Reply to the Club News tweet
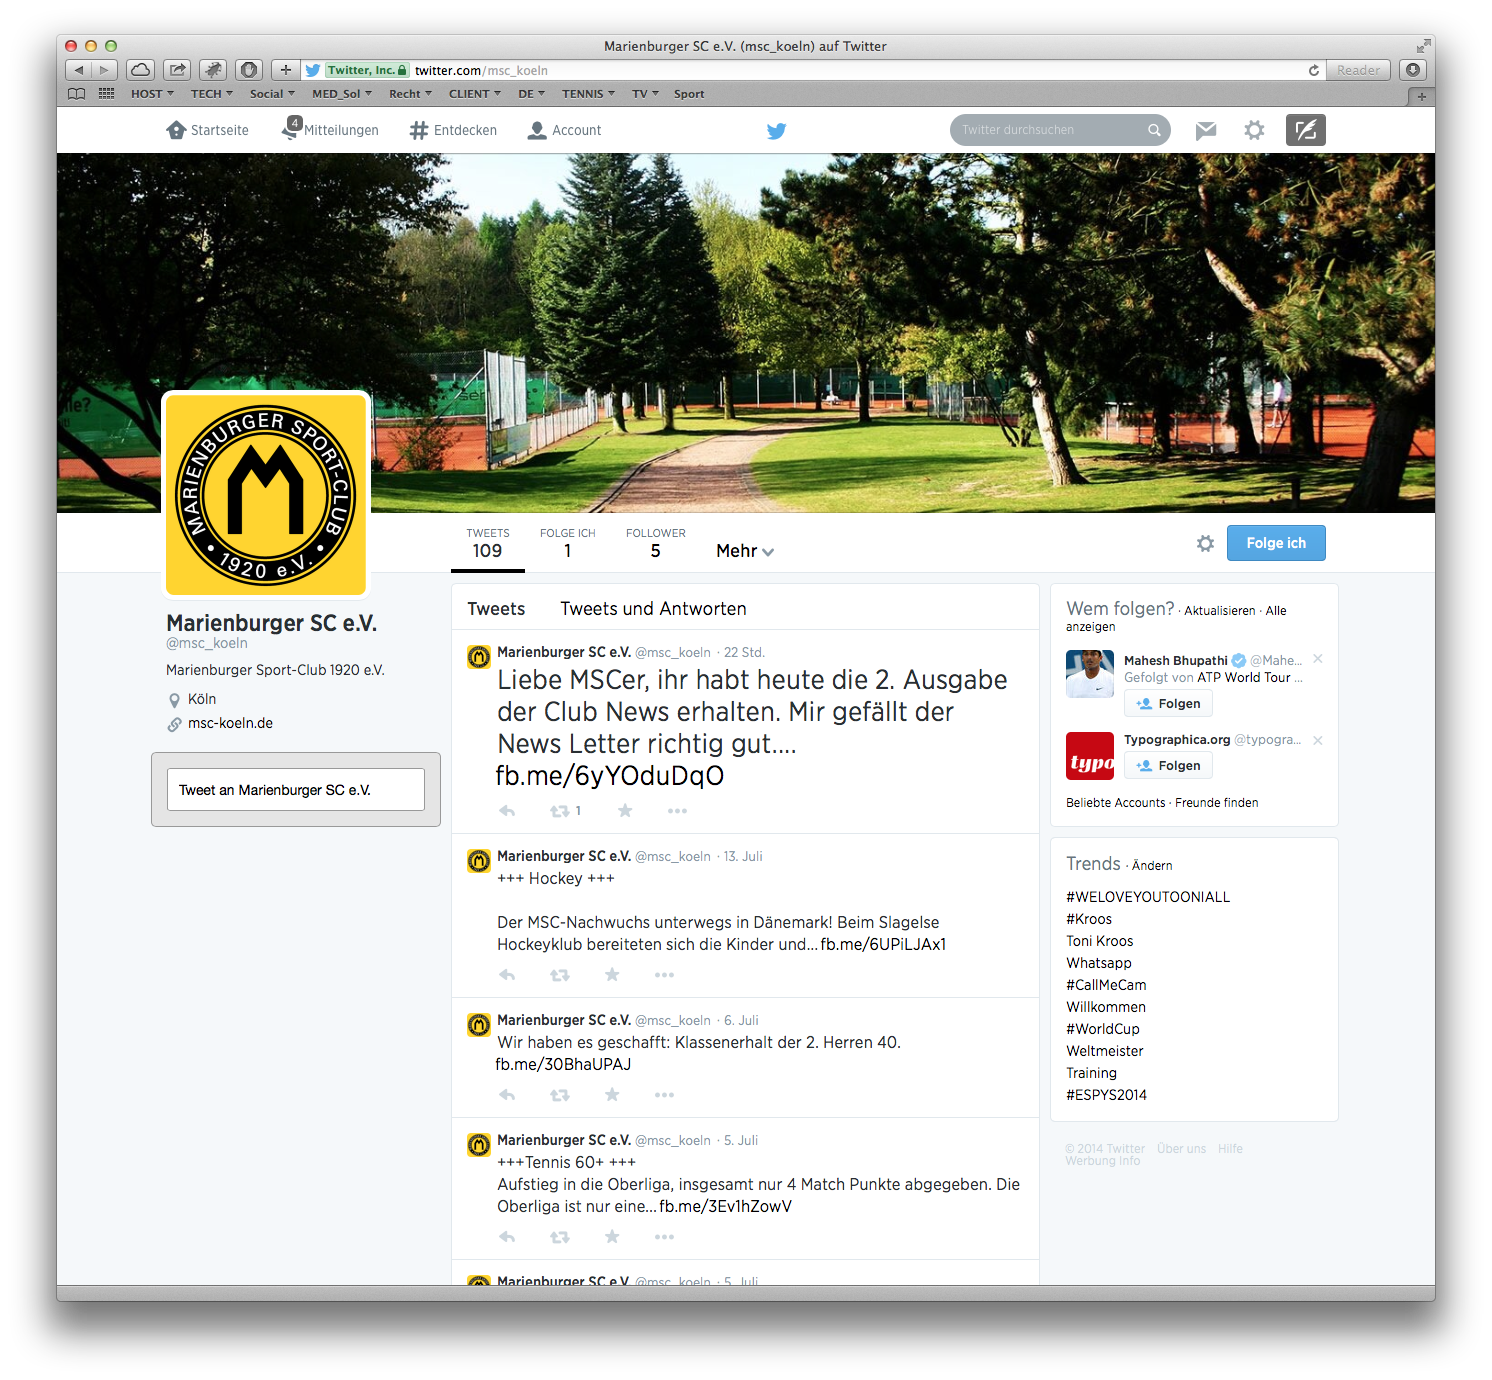1492x1380 pixels. click(x=507, y=811)
